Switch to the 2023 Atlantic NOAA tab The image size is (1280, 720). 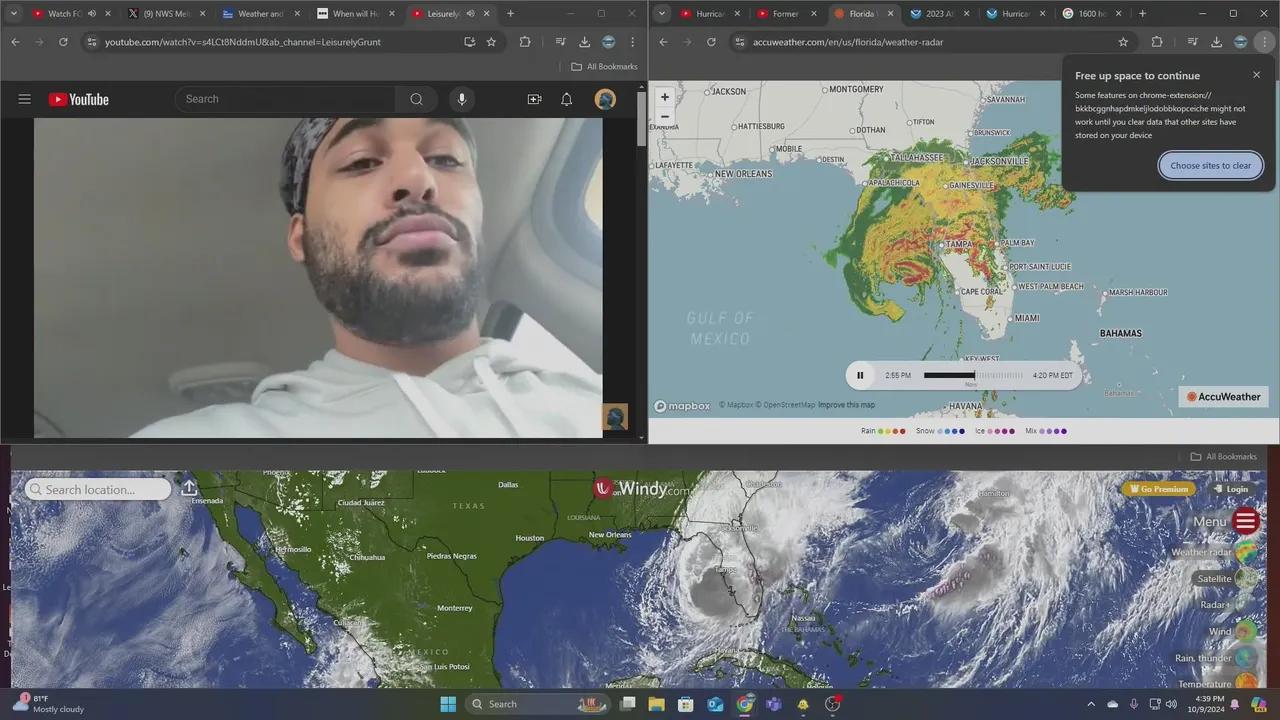coord(938,14)
